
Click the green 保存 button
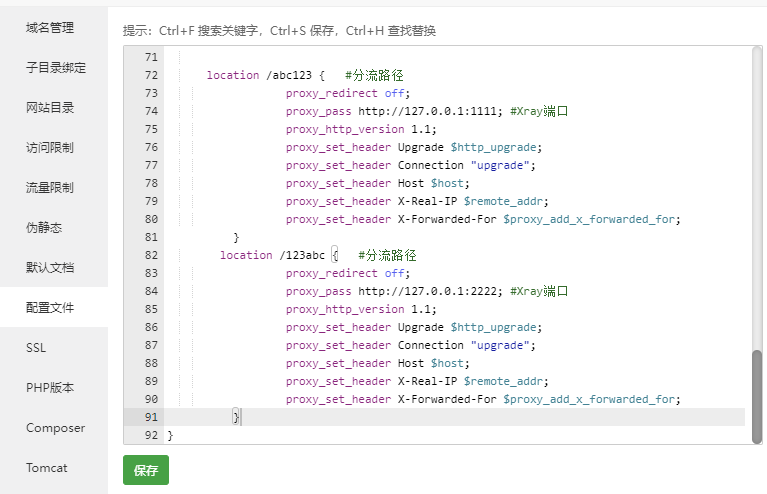[146, 470]
